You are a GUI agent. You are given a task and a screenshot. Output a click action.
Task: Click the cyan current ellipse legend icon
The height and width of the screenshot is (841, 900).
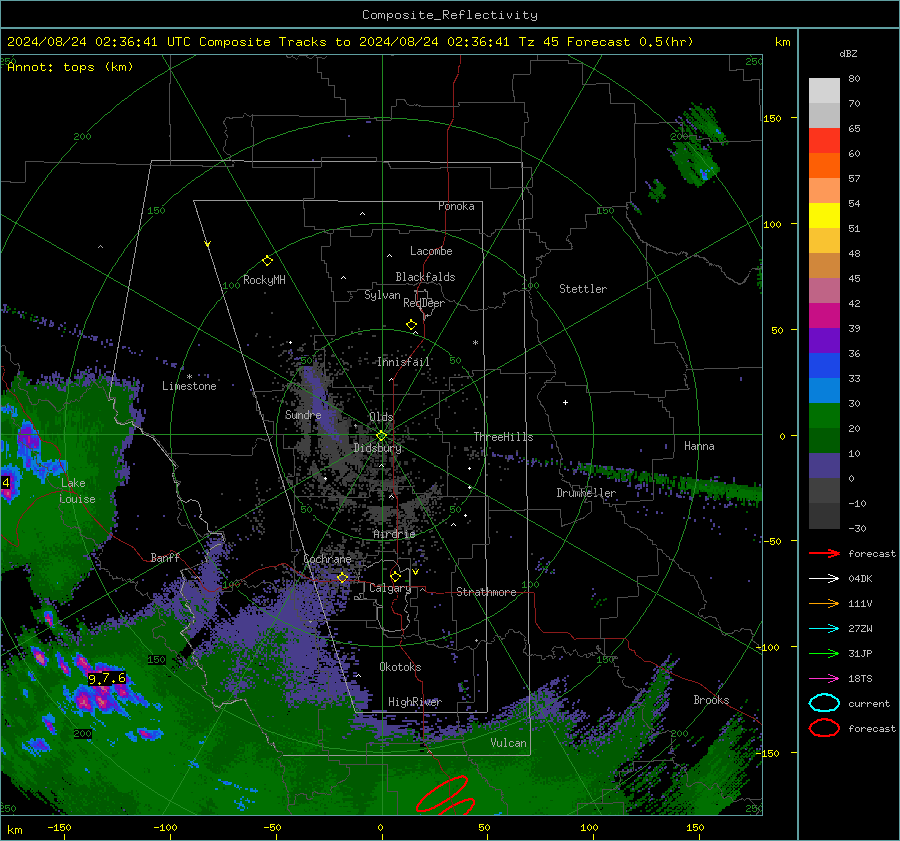point(824,703)
